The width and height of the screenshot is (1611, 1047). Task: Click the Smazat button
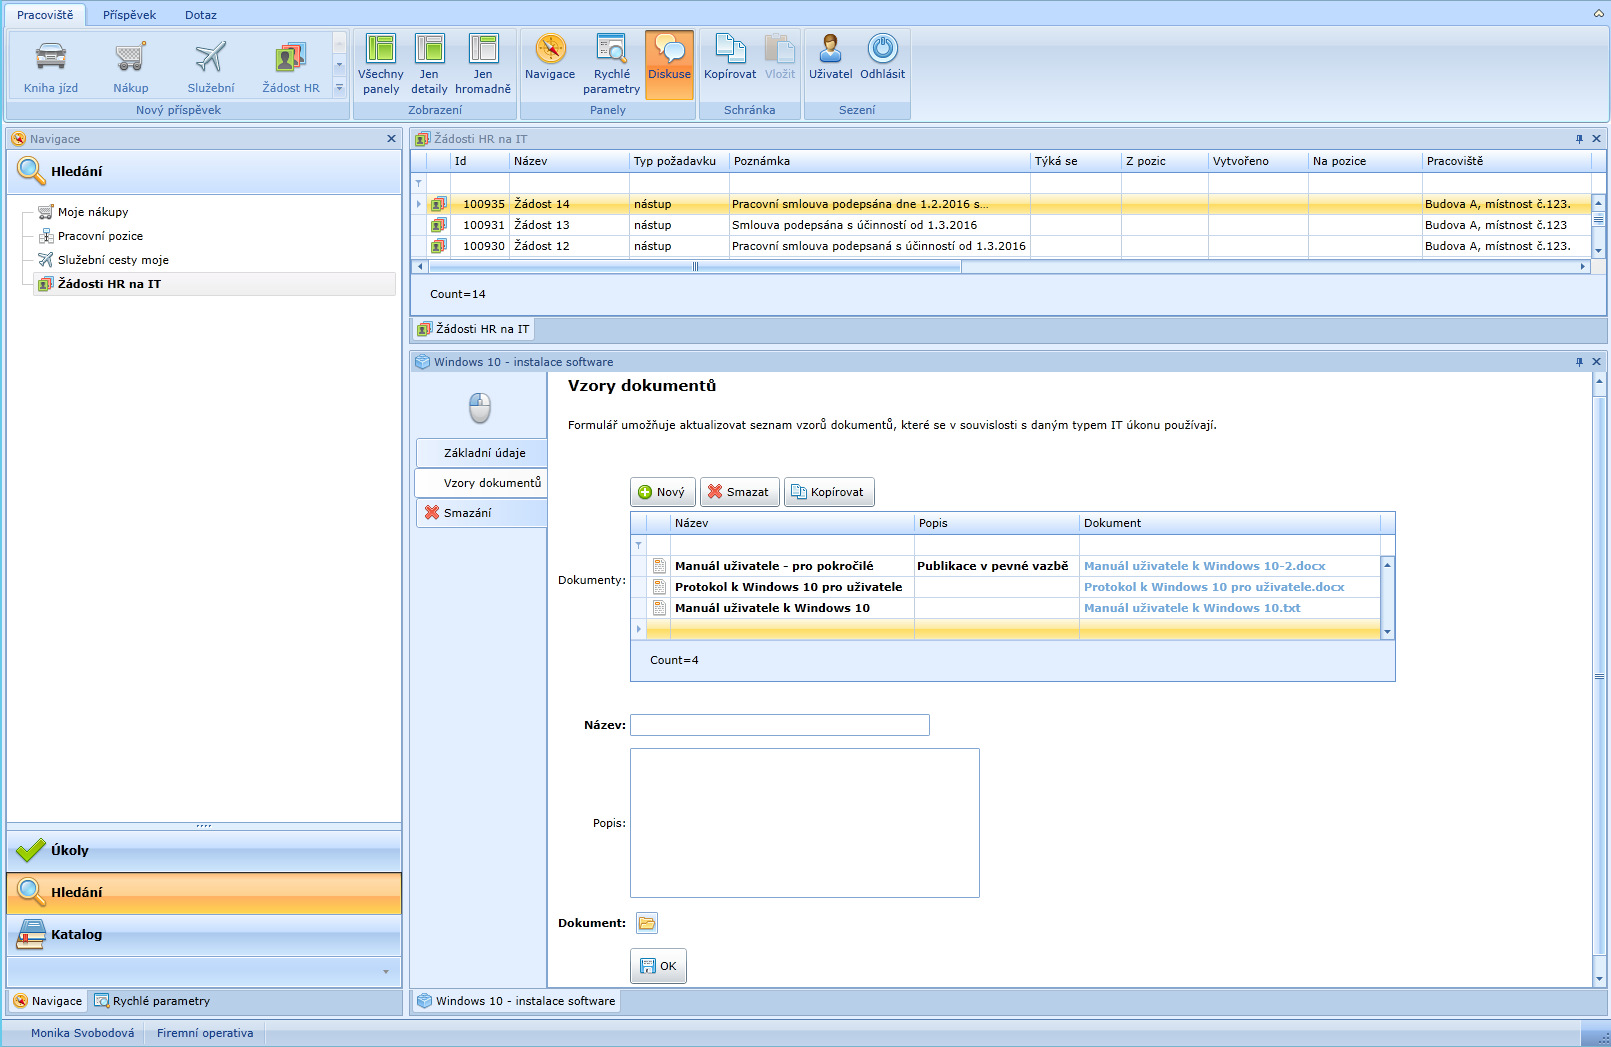click(739, 492)
